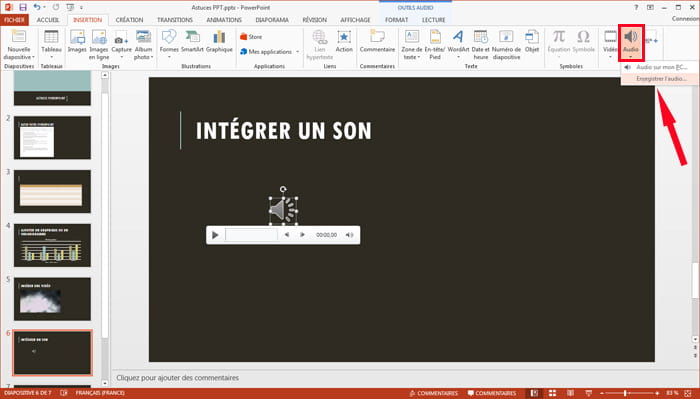
Task: Click the Images en ligne icon
Action: tap(99, 45)
